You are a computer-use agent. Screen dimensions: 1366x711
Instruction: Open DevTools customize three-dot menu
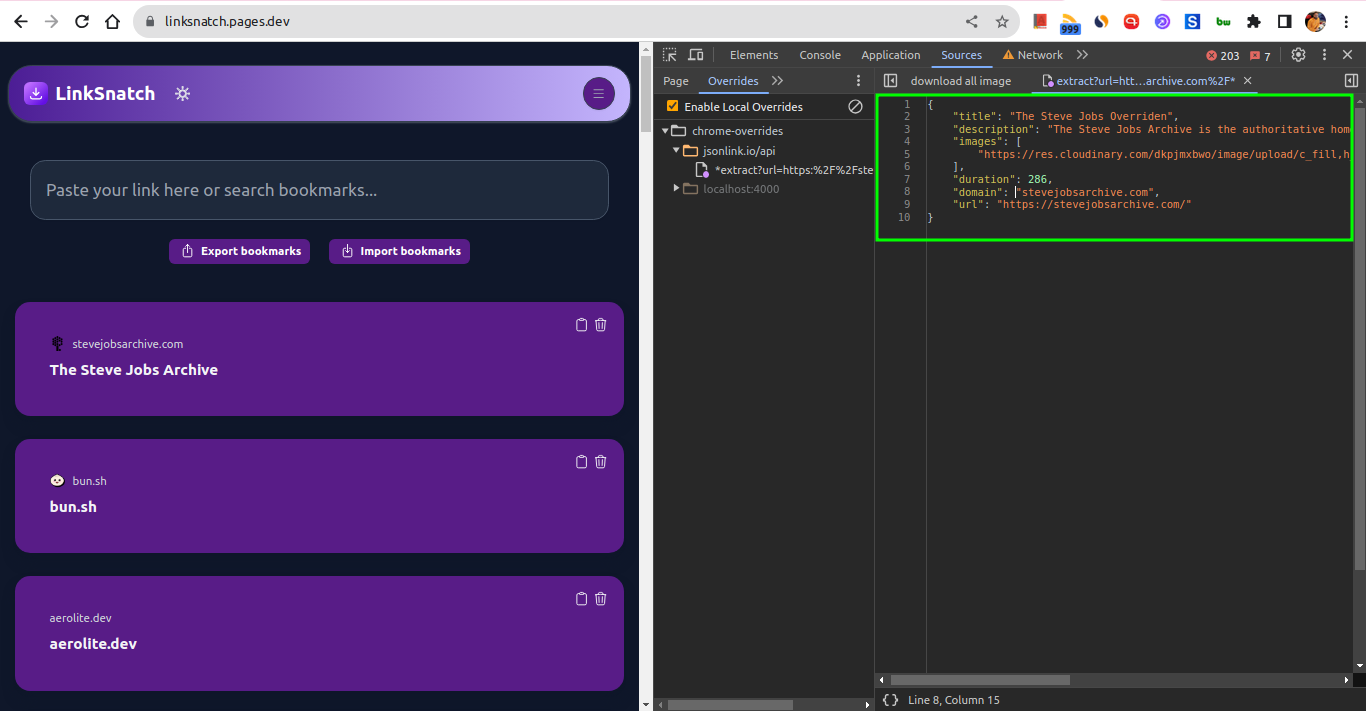pos(1324,55)
